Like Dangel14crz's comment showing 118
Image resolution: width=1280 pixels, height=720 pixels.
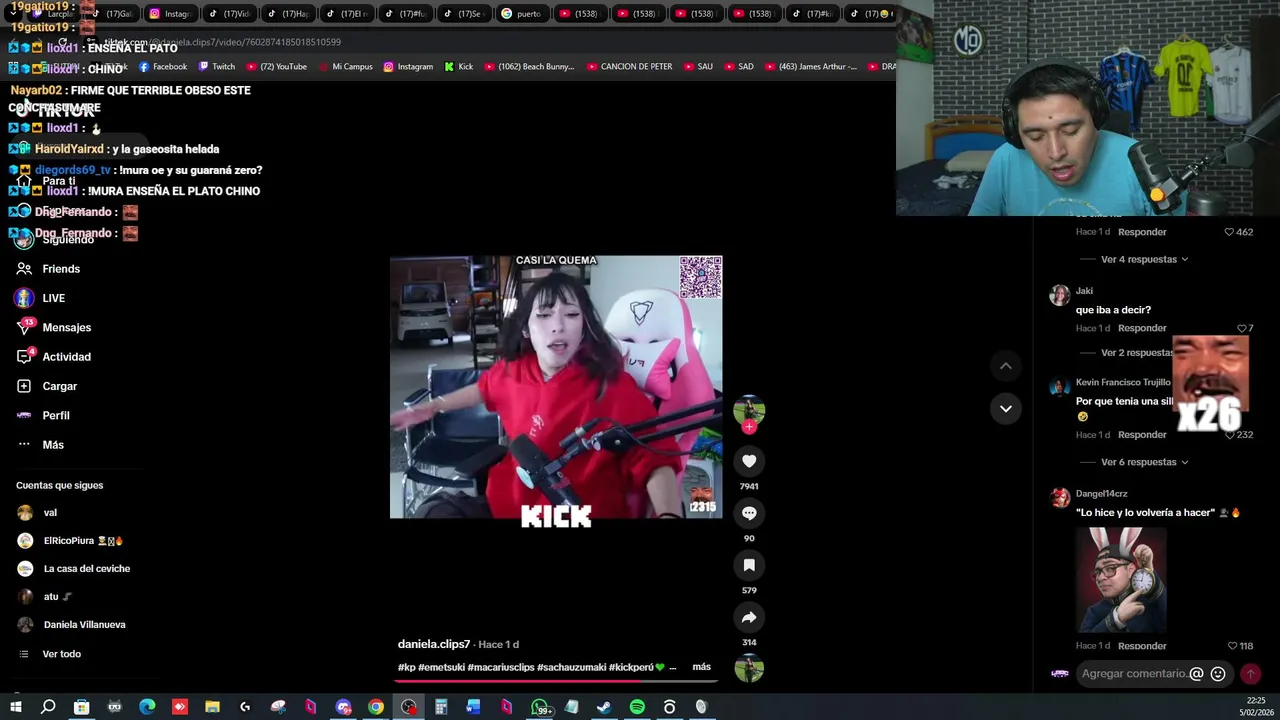[x=1232, y=646]
